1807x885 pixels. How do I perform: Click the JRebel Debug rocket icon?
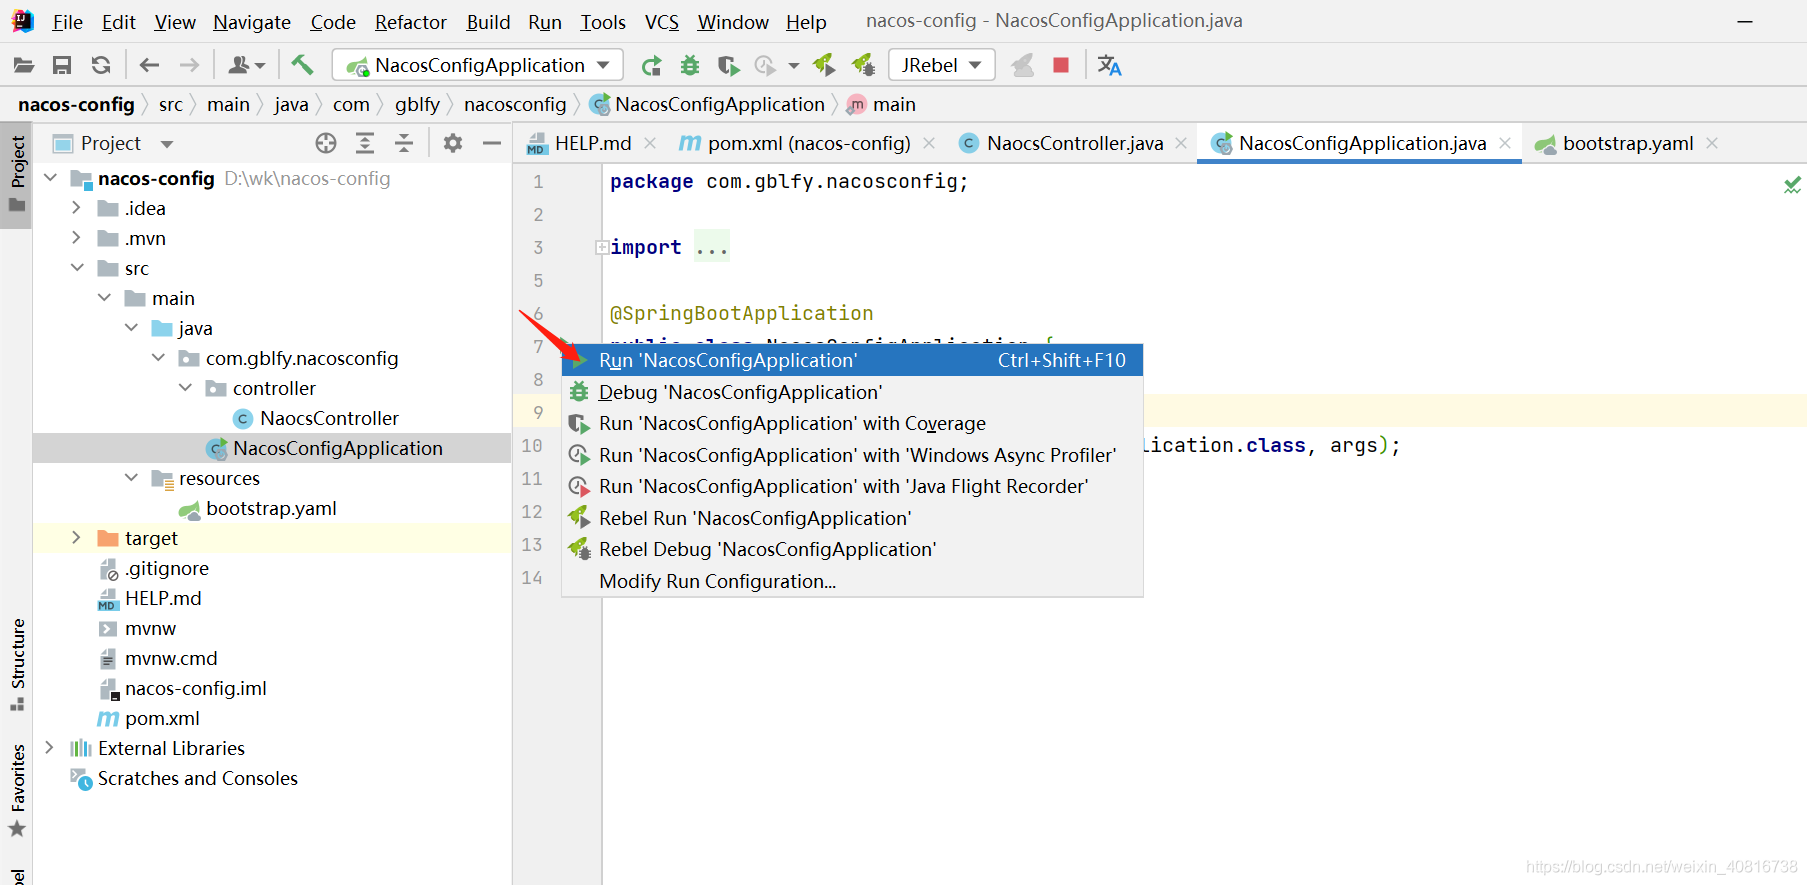(x=863, y=66)
